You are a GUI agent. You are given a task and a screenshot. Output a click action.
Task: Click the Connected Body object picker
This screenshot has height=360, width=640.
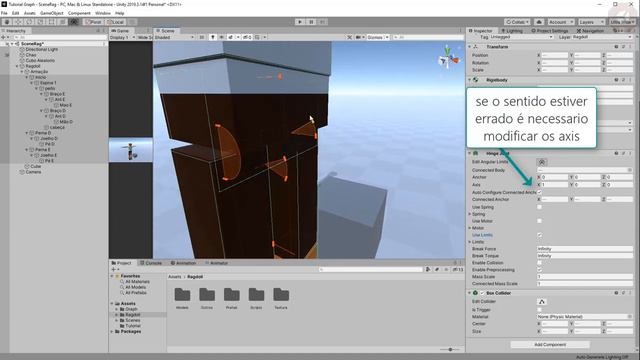click(630, 170)
